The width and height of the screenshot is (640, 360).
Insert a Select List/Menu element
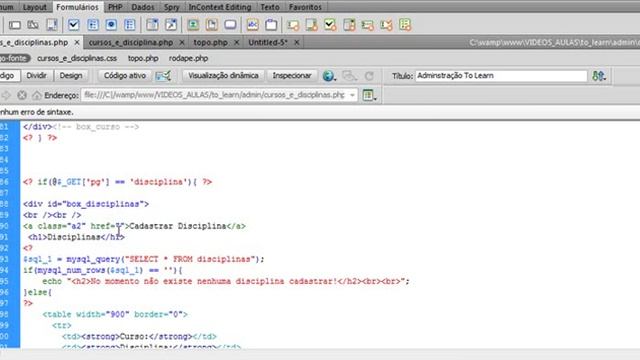[152, 25]
